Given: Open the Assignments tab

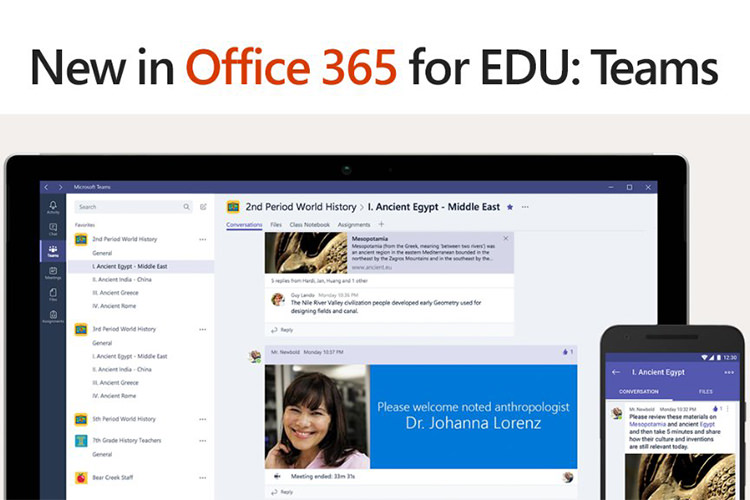Looking at the screenshot, I should pyautogui.click(x=354, y=224).
